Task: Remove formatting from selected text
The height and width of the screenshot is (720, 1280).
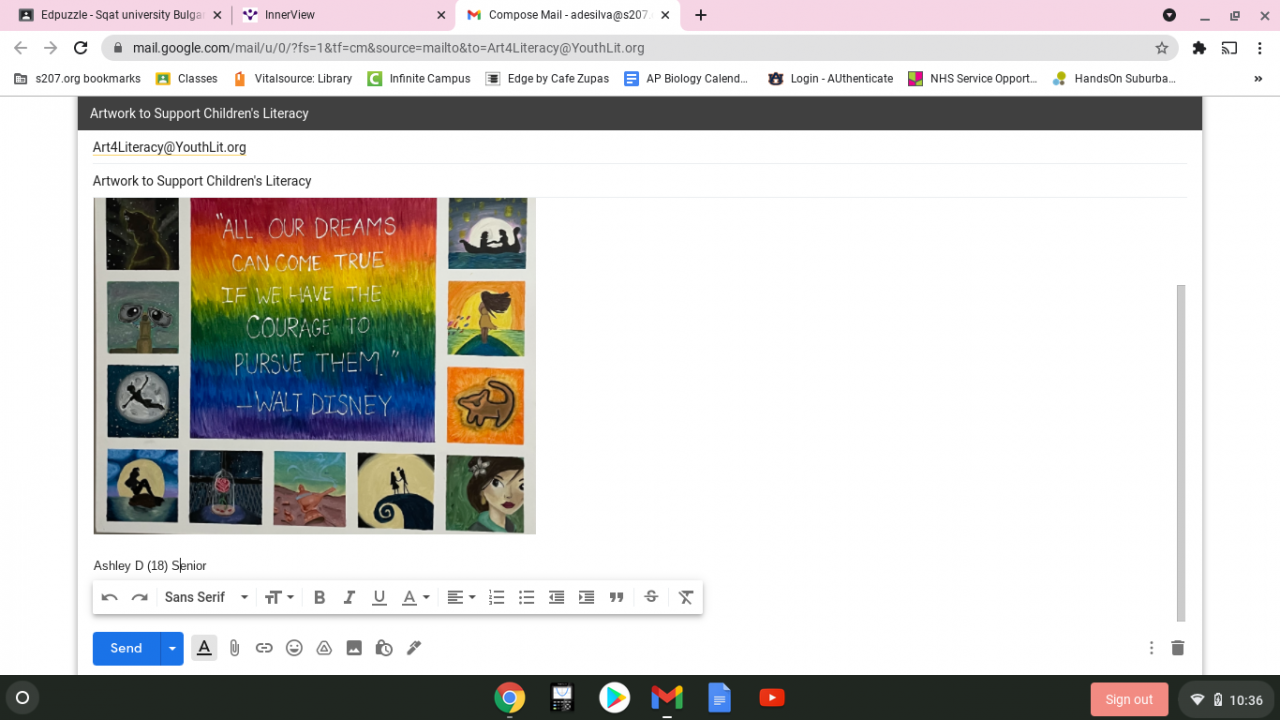Action: [686, 597]
